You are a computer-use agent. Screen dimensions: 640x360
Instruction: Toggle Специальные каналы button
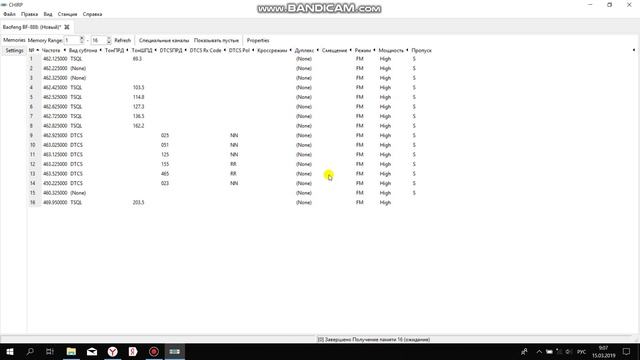(x=164, y=40)
